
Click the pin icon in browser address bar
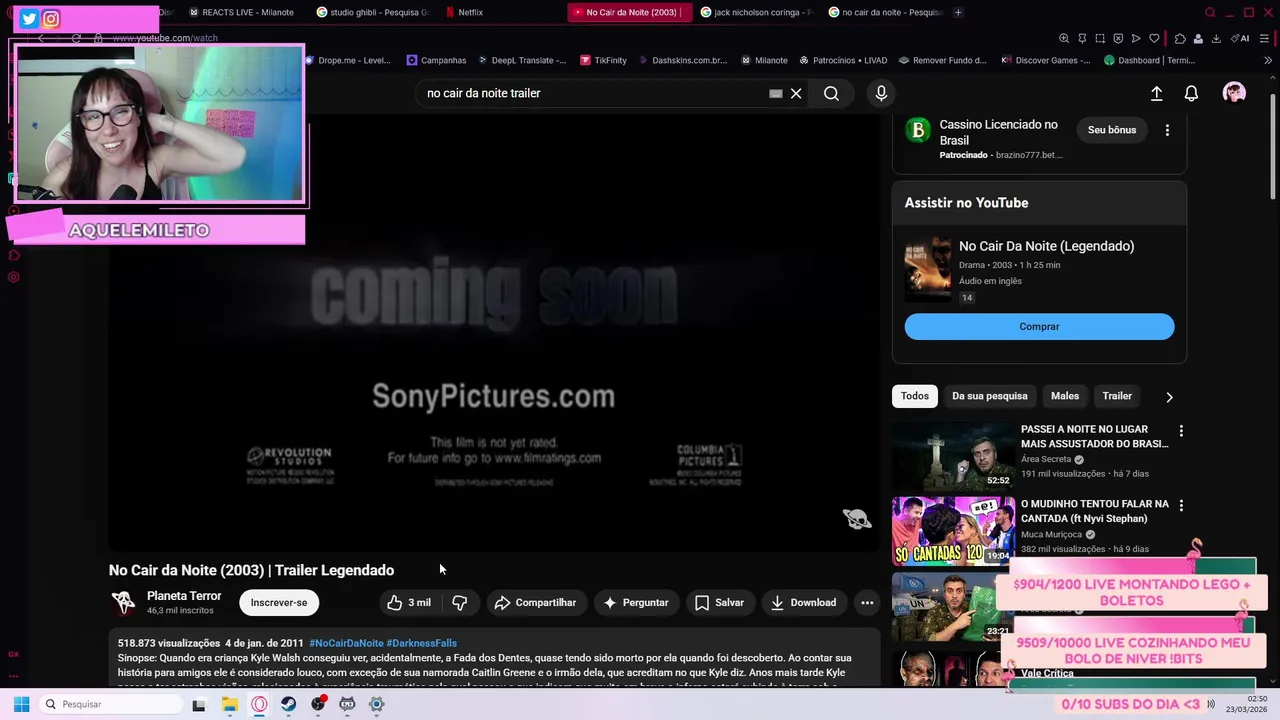(x=1082, y=38)
